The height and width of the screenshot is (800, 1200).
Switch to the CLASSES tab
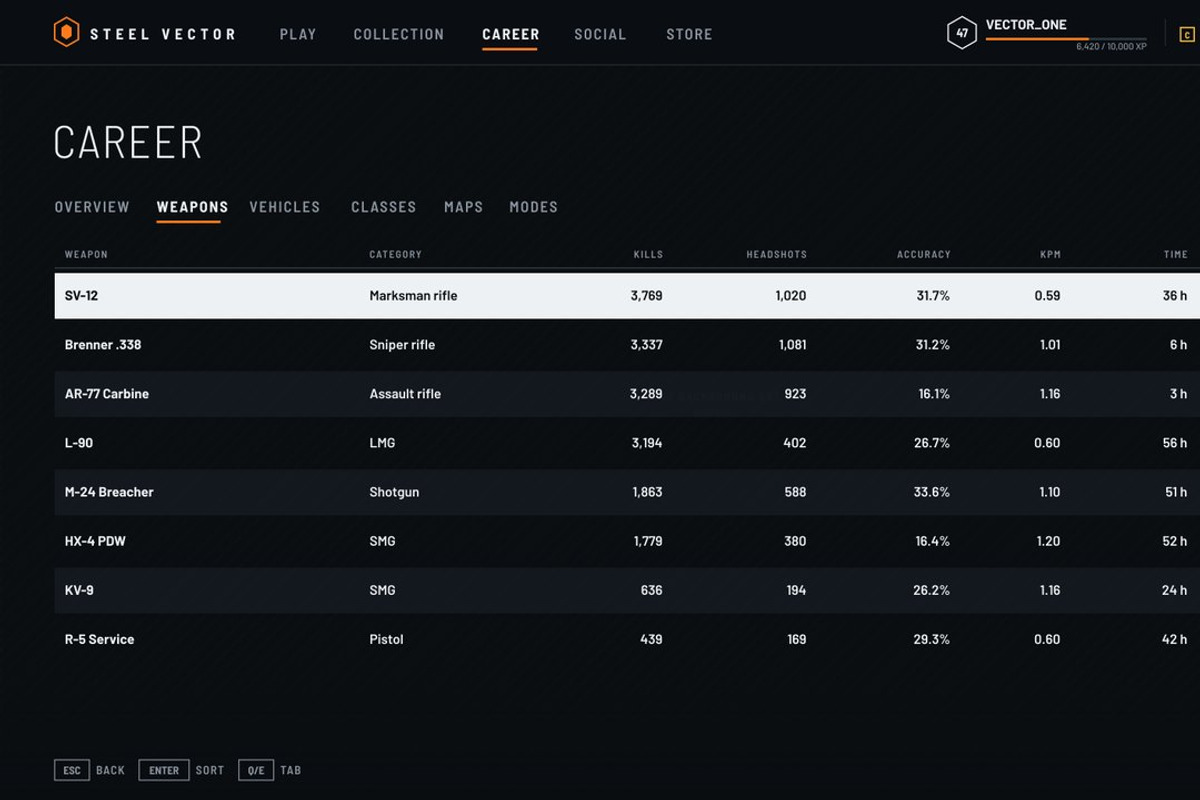383,207
